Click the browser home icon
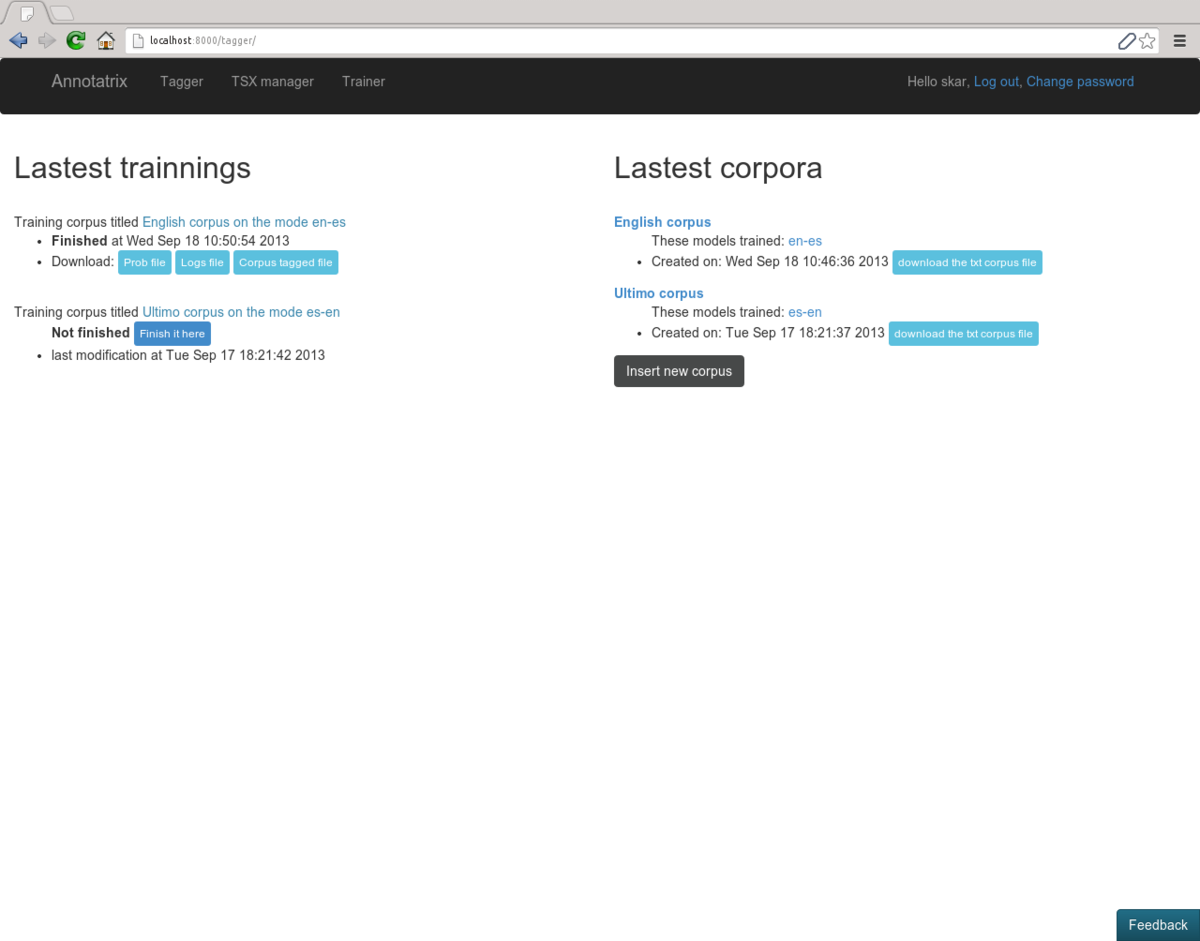This screenshot has height=941, width=1200. pos(105,40)
